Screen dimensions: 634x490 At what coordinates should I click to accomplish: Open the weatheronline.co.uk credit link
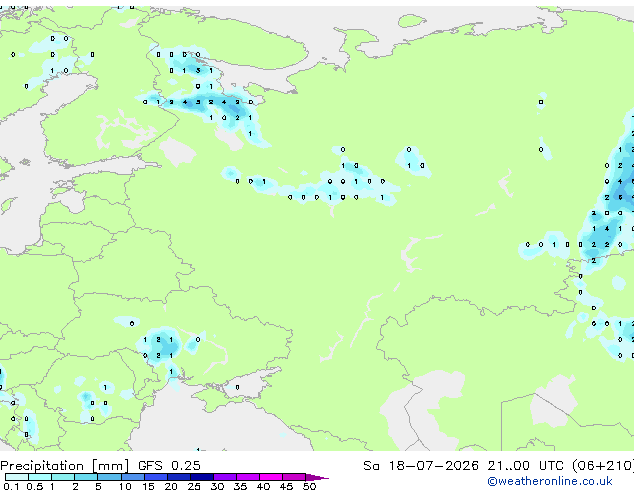[550, 481]
